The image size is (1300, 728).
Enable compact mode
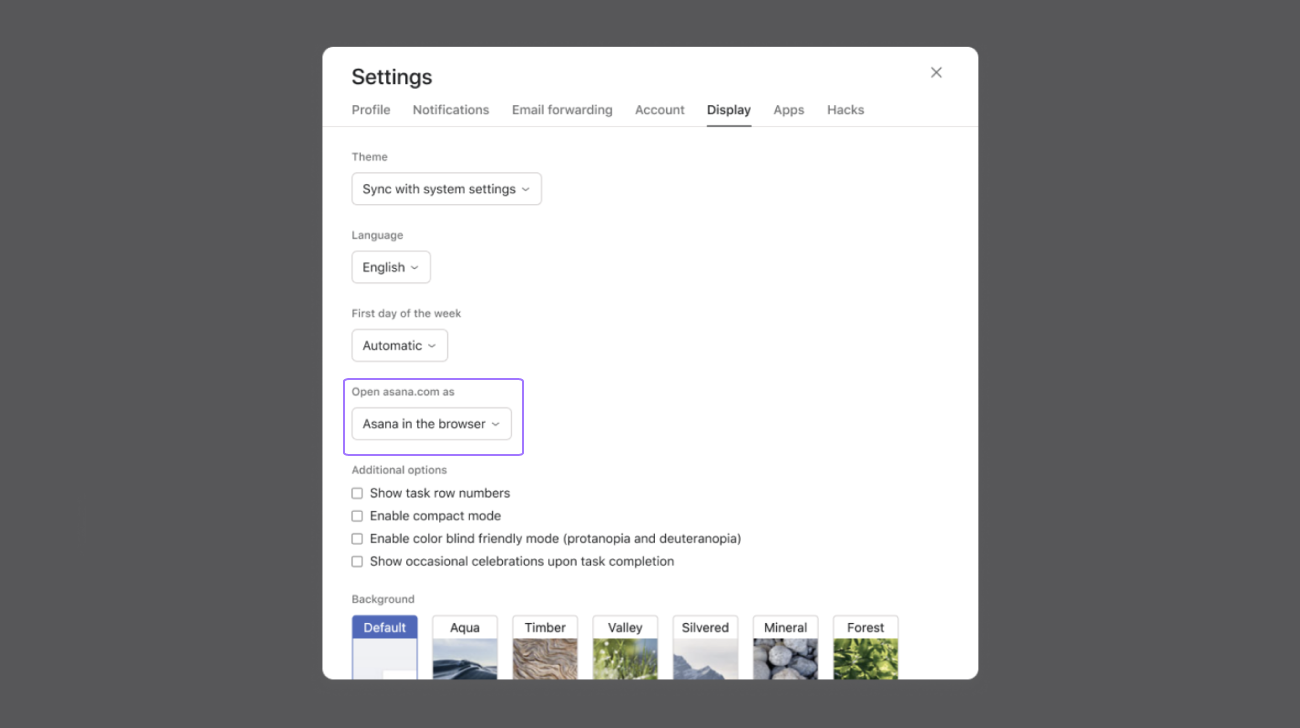pyautogui.click(x=357, y=515)
